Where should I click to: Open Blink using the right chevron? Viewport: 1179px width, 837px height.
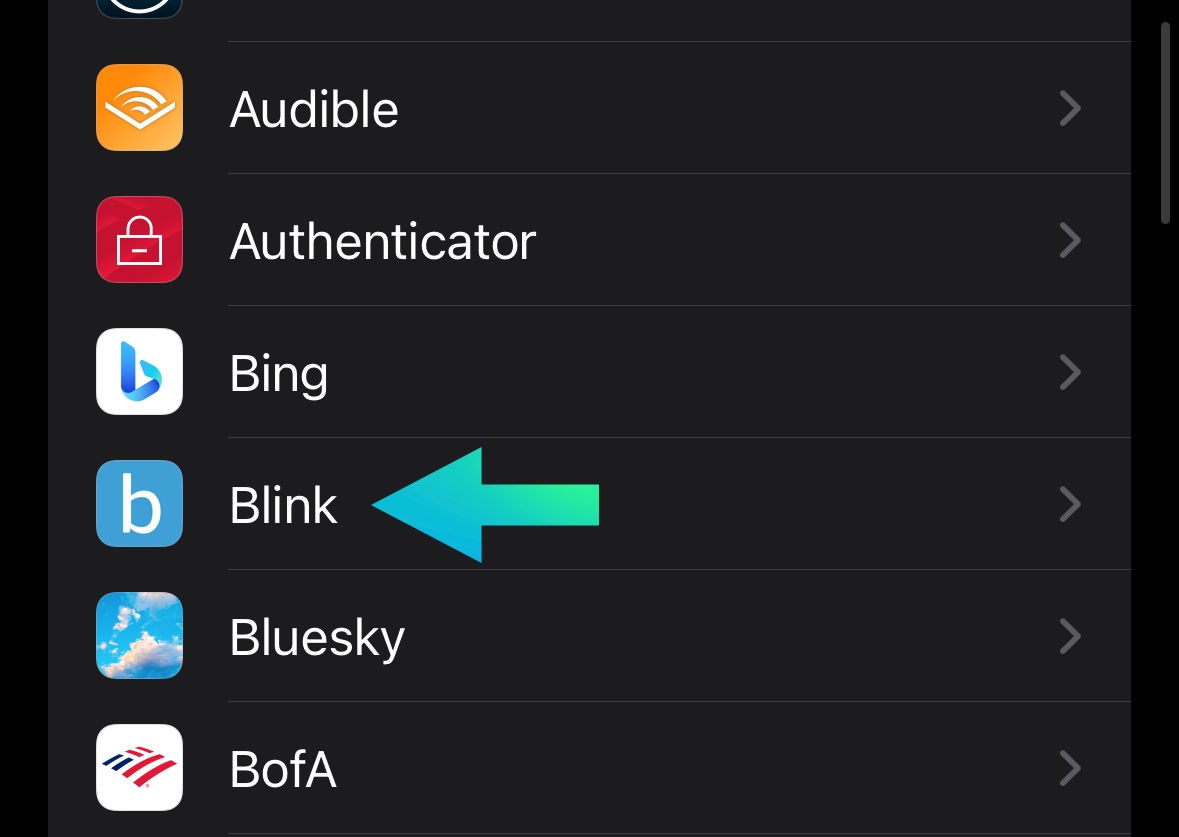tap(1070, 504)
